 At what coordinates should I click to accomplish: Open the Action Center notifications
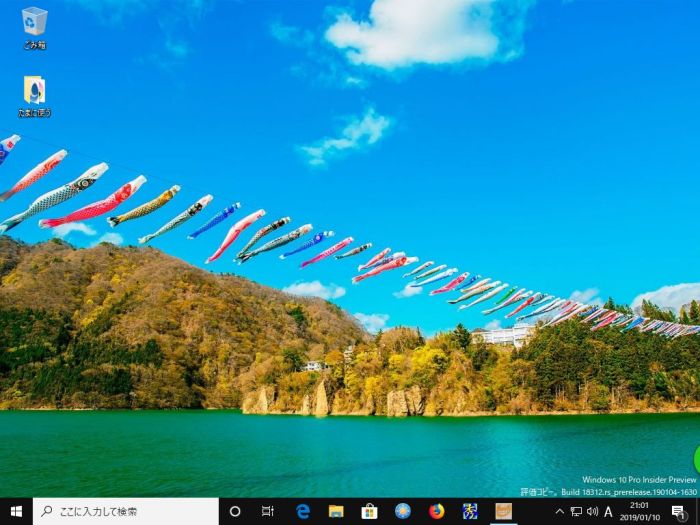point(678,512)
